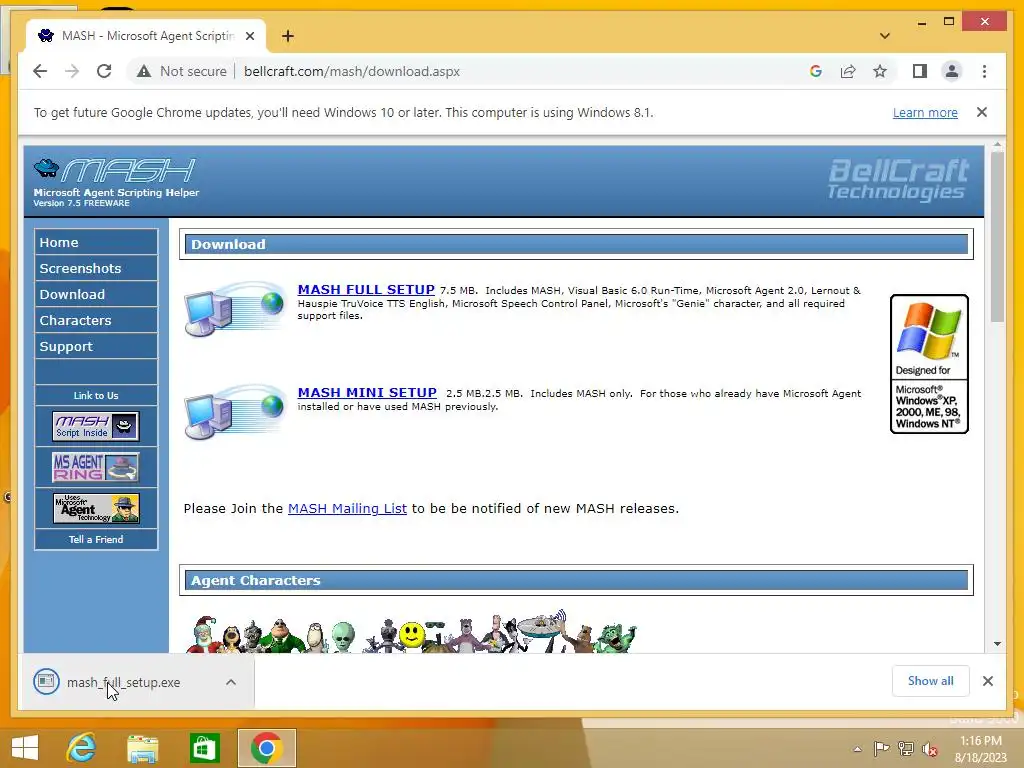Open Chrome side panel
Image resolution: width=1024 pixels, height=768 pixels.
coord(920,71)
